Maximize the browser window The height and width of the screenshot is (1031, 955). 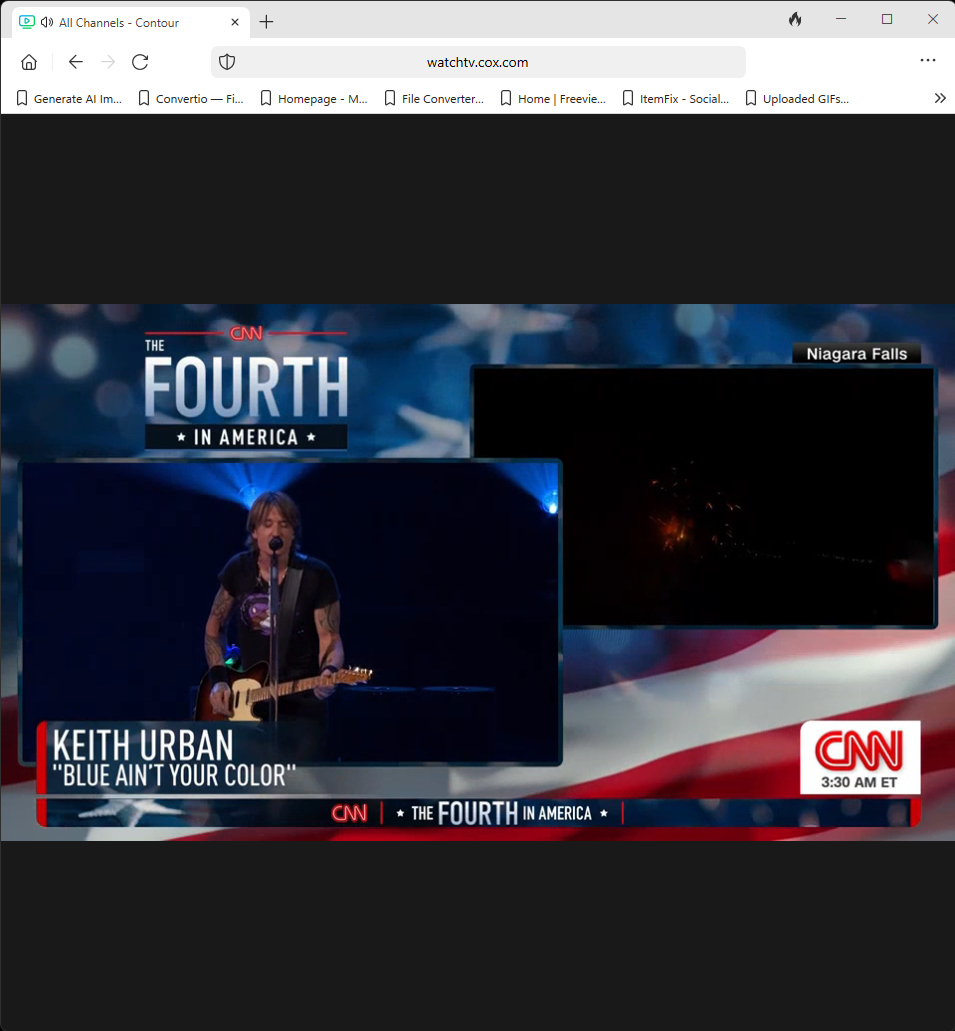tap(887, 20)
